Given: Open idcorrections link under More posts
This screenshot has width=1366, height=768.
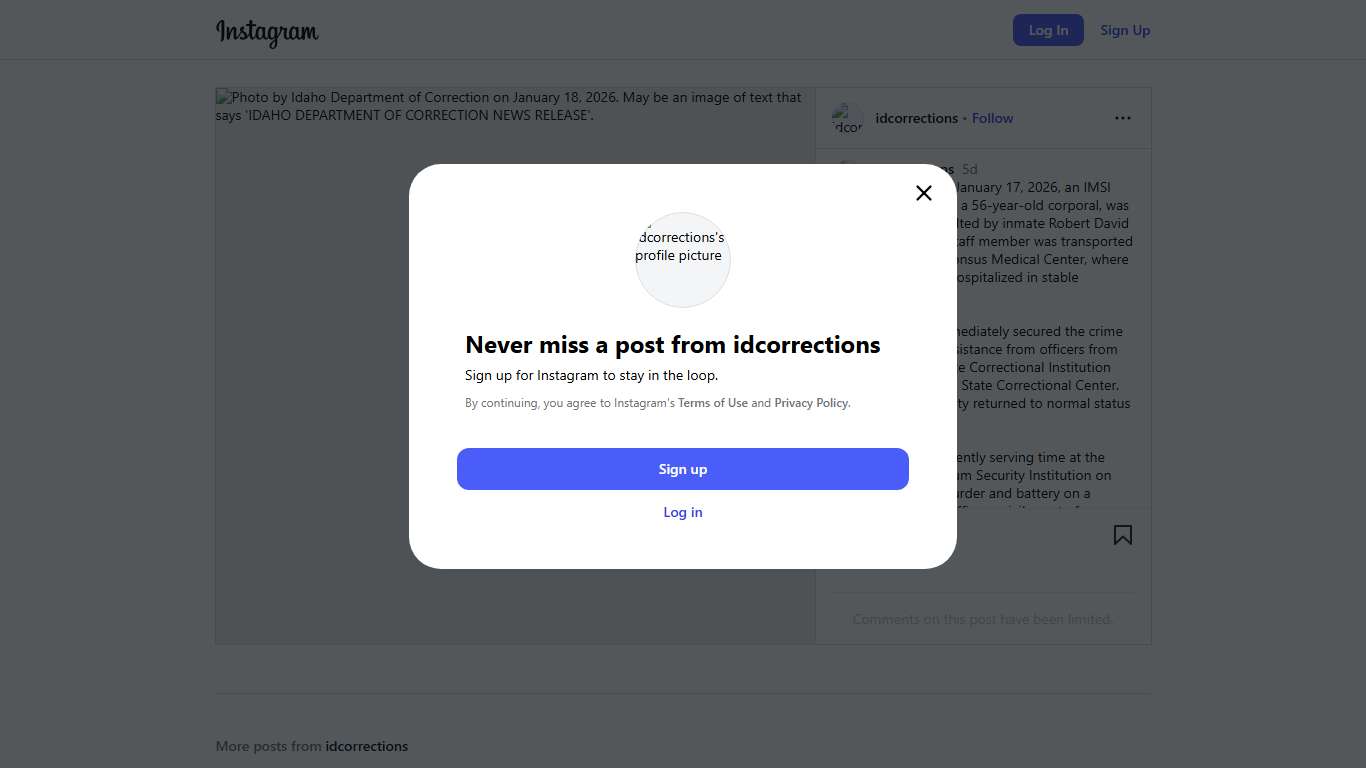Looking at the screenshot, I should tap(366, 746).
